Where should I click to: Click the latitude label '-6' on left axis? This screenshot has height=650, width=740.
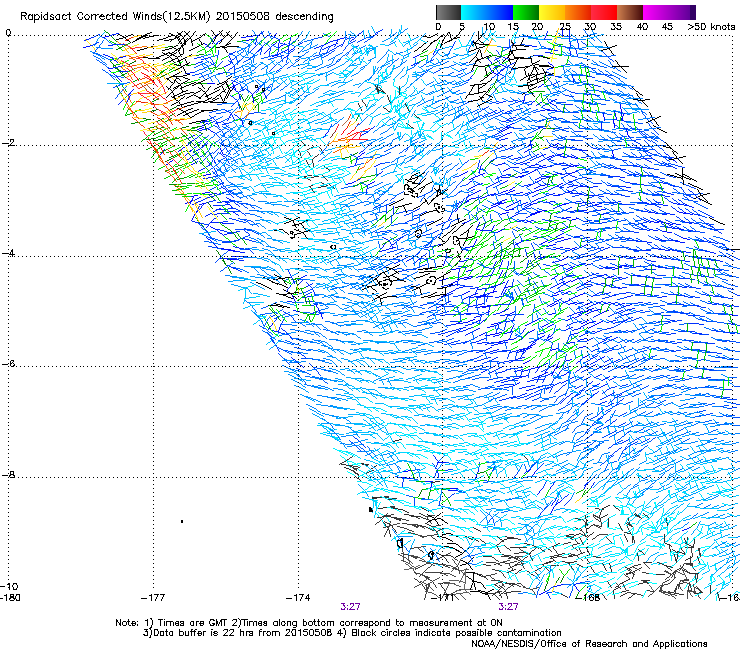point(8,363)
